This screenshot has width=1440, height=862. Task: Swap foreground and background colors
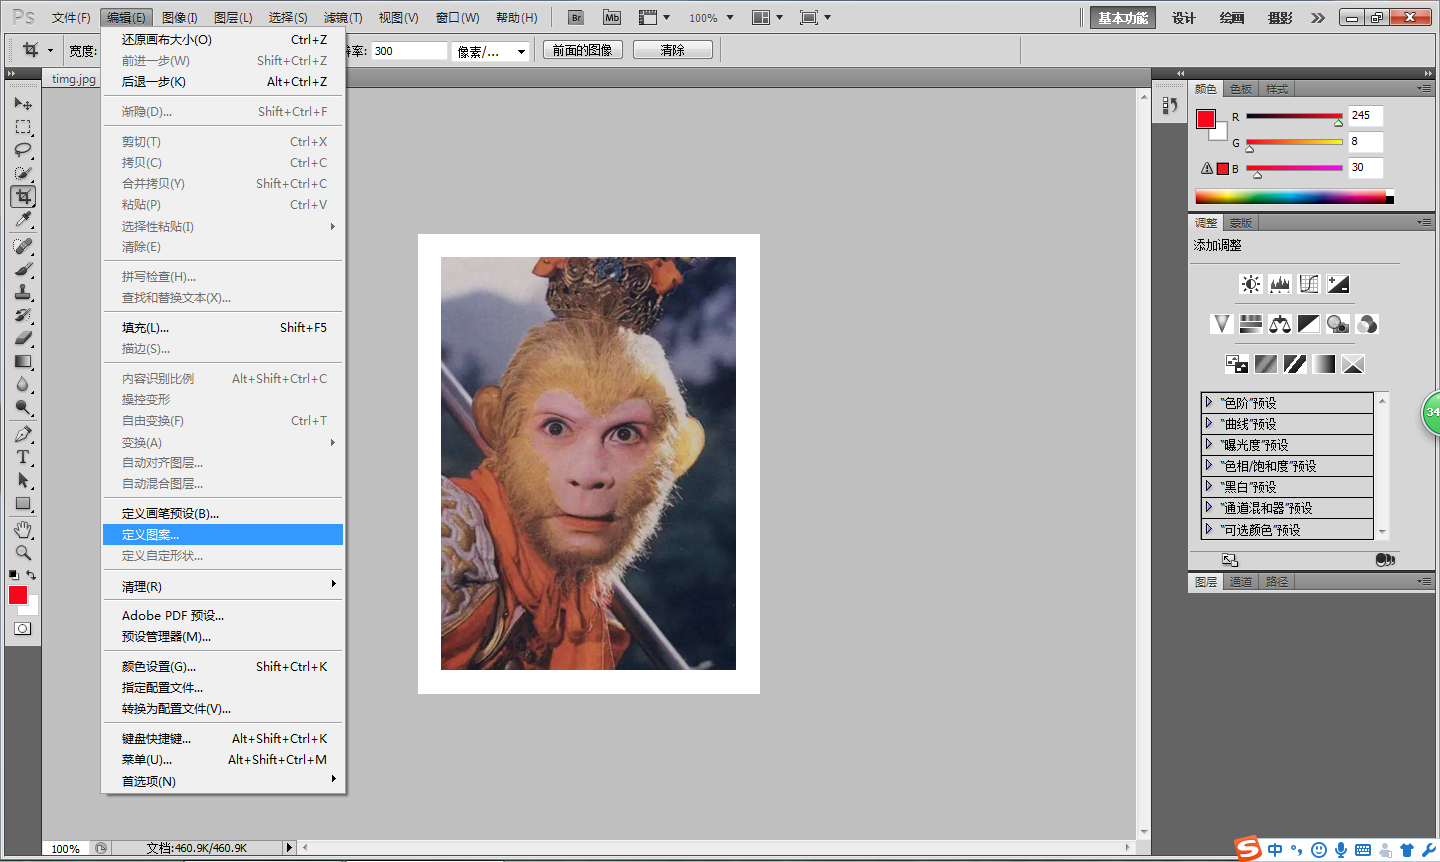coord(31,575)
